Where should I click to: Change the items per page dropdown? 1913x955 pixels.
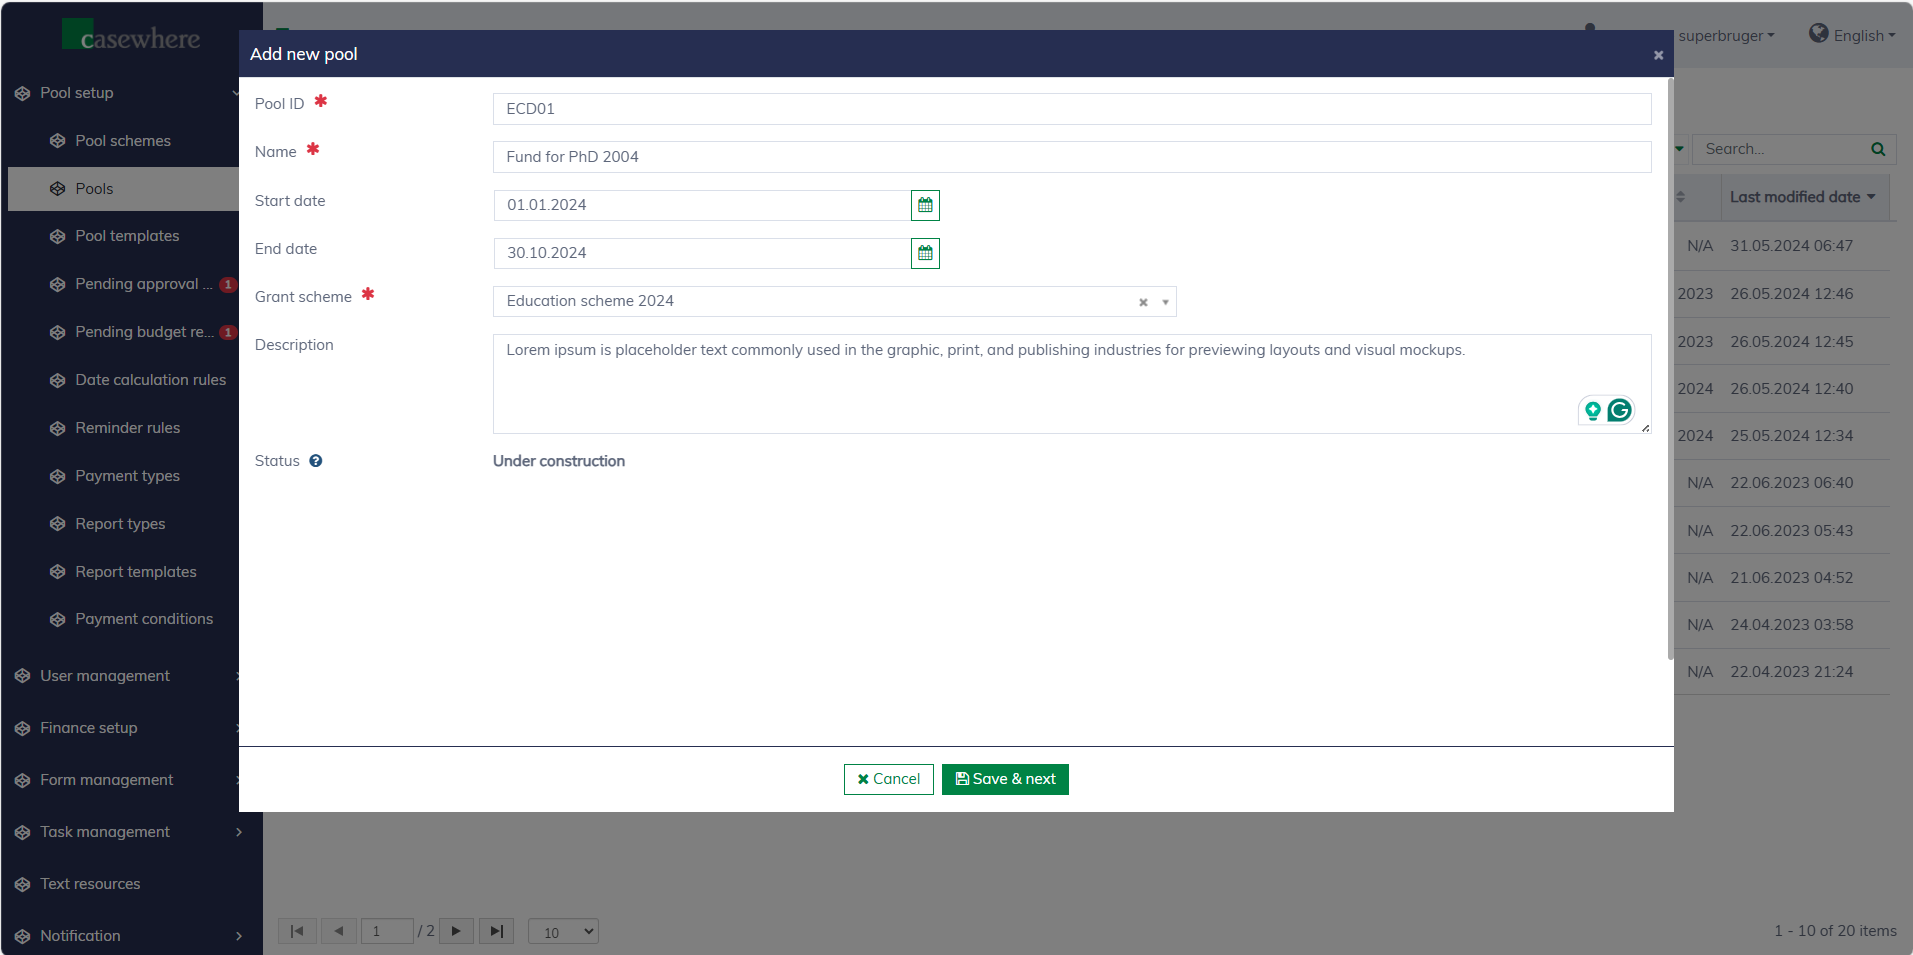(x=563, y=932)
